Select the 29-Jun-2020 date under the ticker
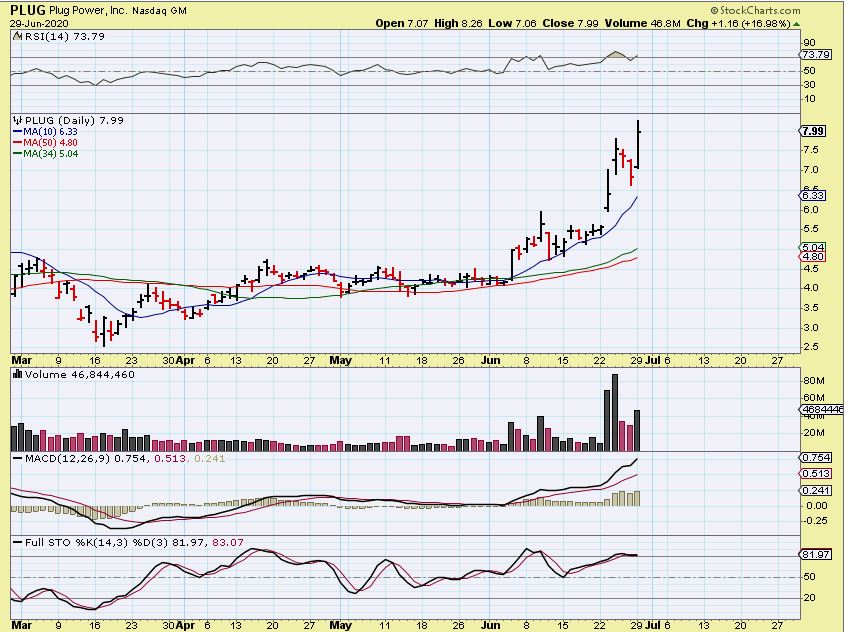848x632 pixels. (39, 24)
